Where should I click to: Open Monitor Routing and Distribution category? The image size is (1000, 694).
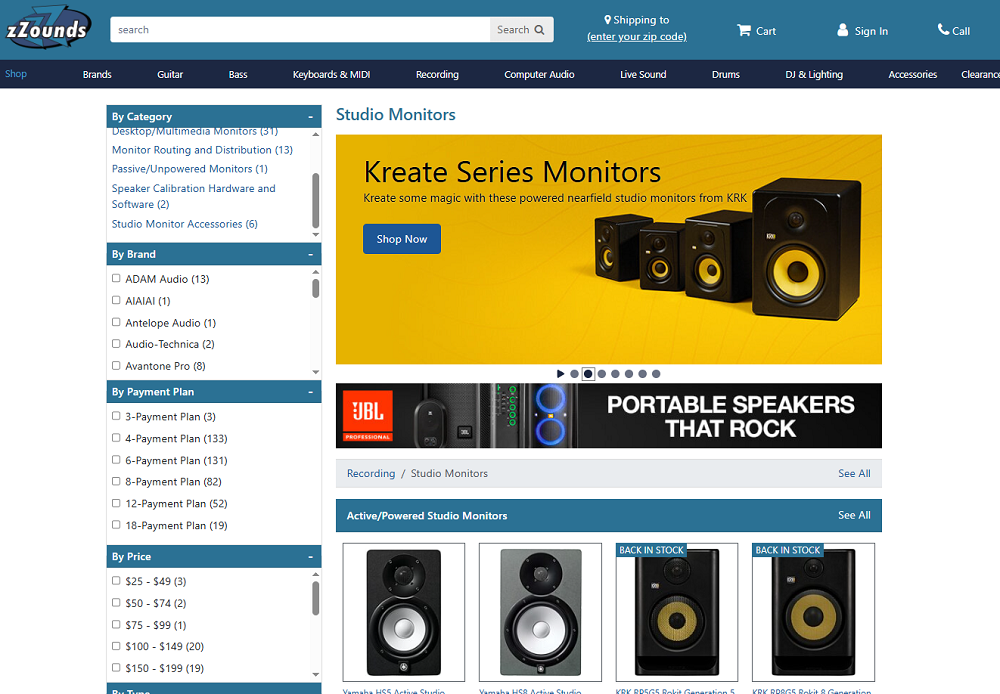pyautogui.click(x=202, y=150)
